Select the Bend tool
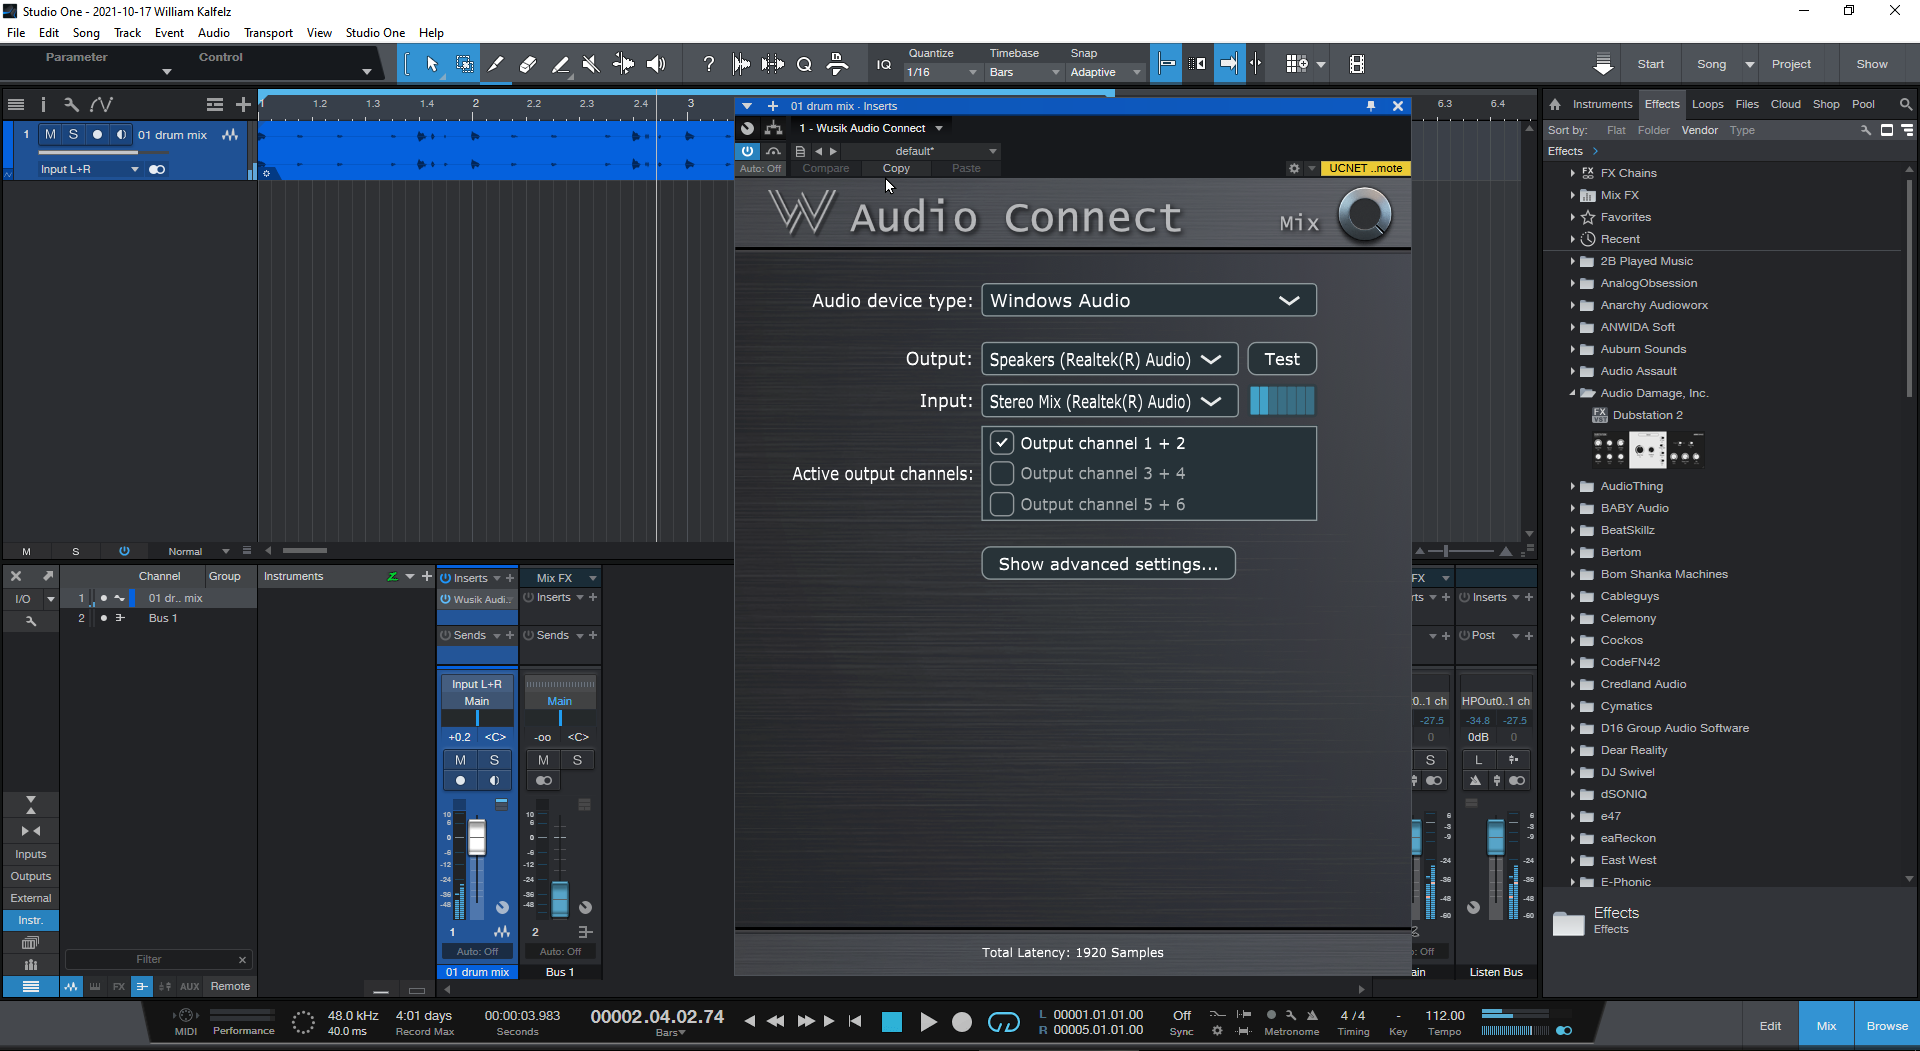 coord(623,64)
